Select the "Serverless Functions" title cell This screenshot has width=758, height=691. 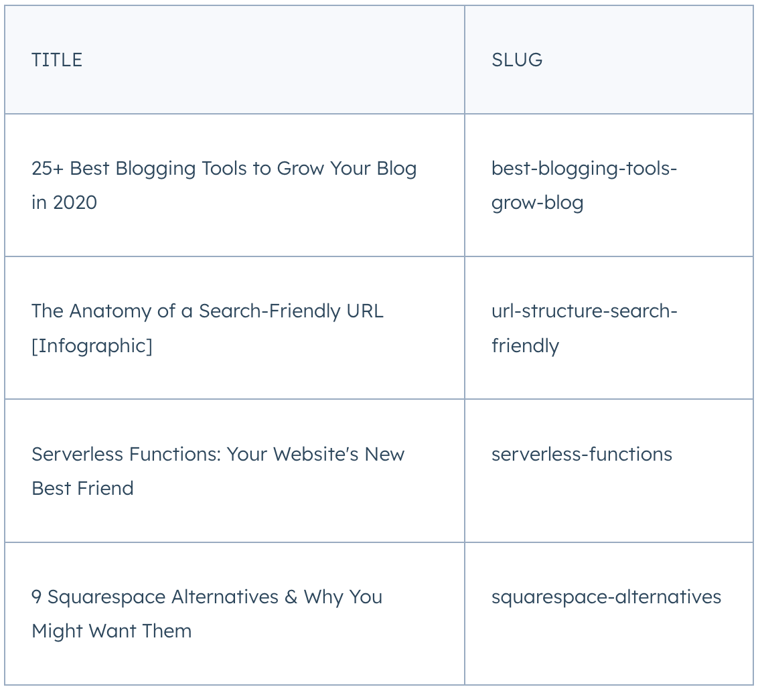click(x=218, y=471)
